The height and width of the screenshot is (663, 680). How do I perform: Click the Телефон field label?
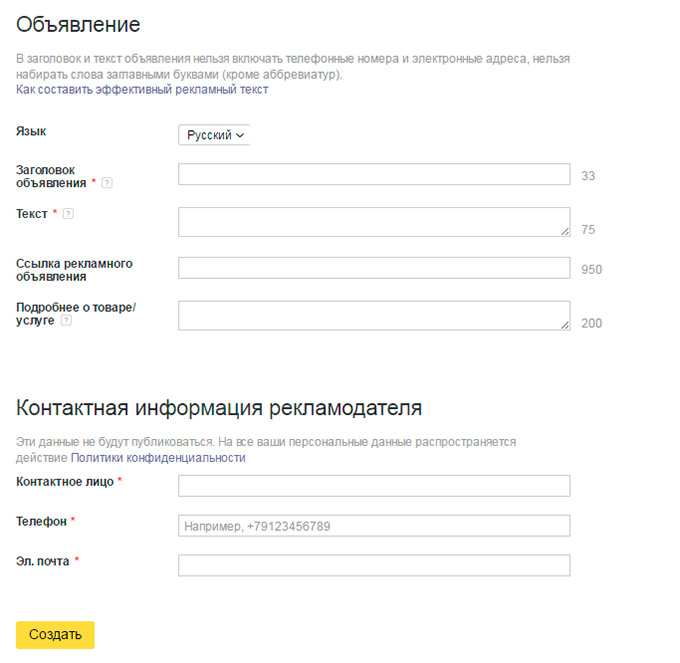point(41,521)
